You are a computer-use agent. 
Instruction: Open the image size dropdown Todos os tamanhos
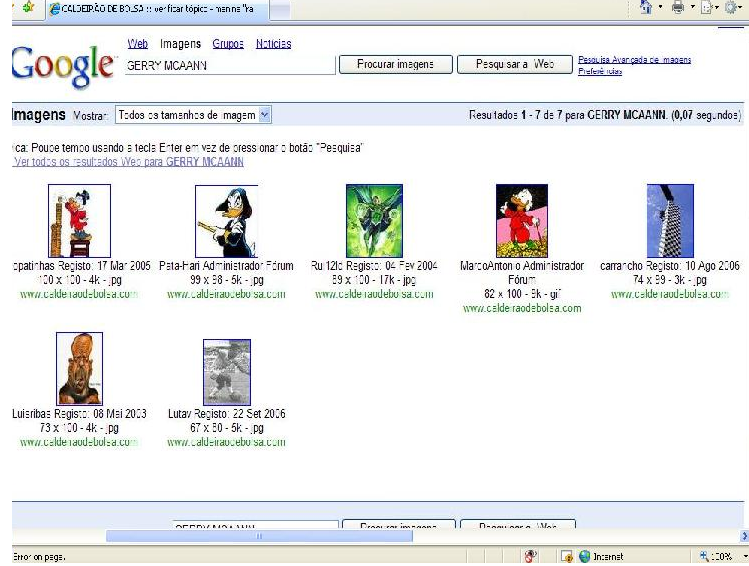tap(193, 115)
